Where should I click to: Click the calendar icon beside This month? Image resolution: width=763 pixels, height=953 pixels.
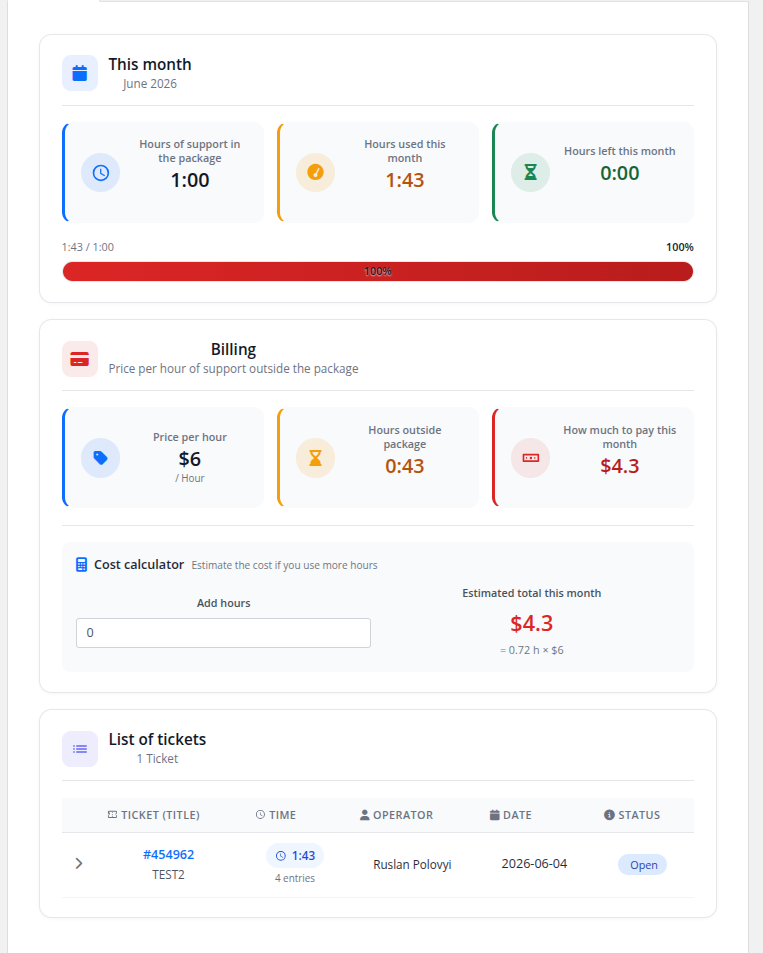click(x=80, y=73)
